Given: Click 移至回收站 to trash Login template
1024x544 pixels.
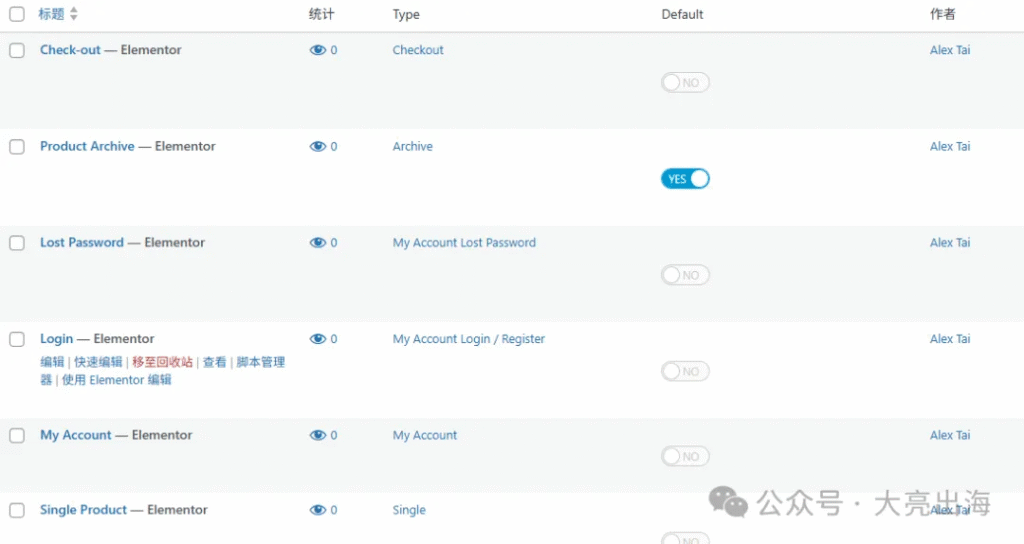Looking at the screenshot, I should tap(163, 362).
